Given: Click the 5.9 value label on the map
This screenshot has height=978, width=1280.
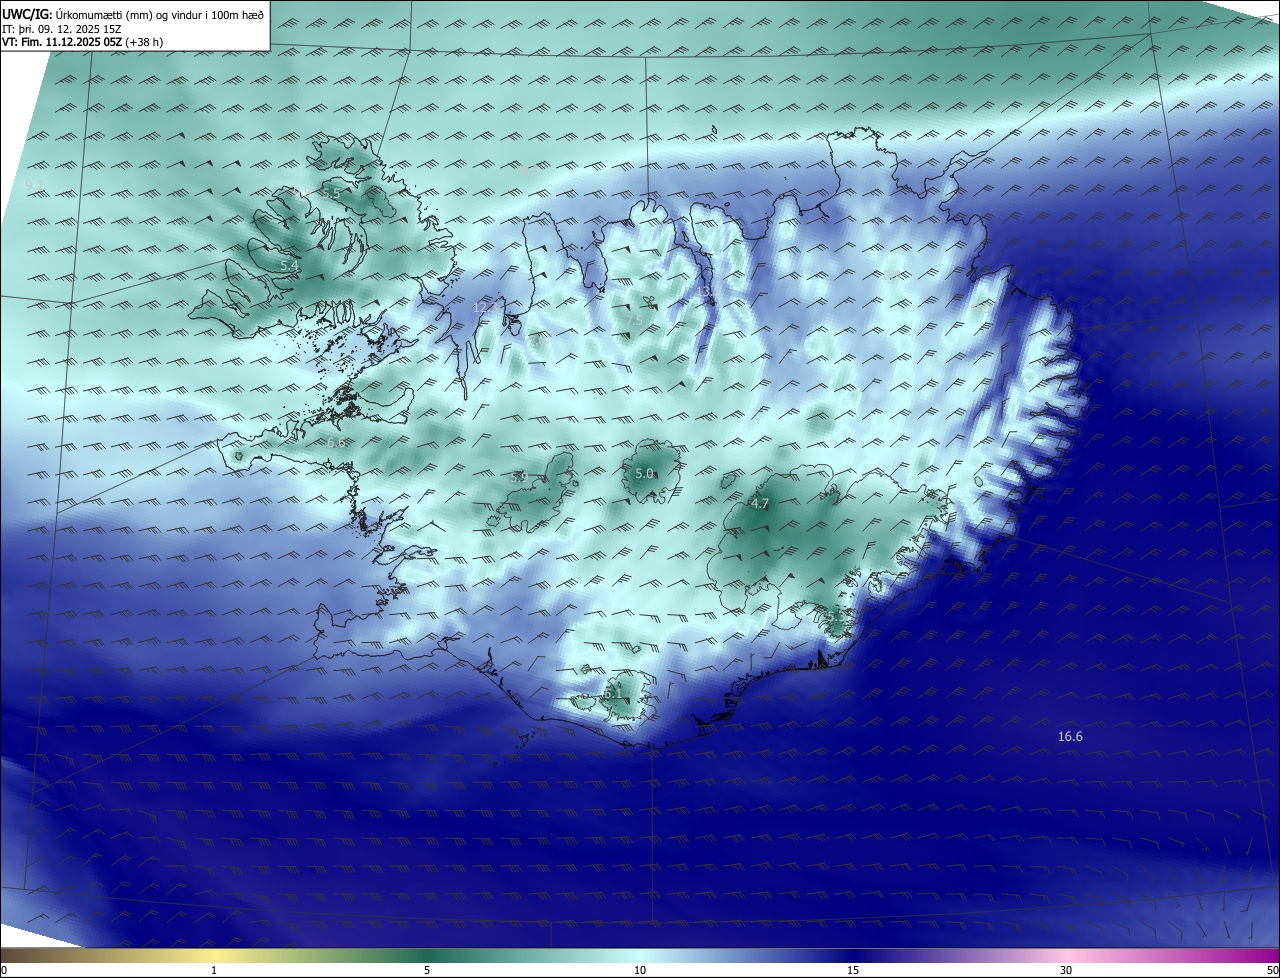Looking at the screenshot, I should pos(518,478).
